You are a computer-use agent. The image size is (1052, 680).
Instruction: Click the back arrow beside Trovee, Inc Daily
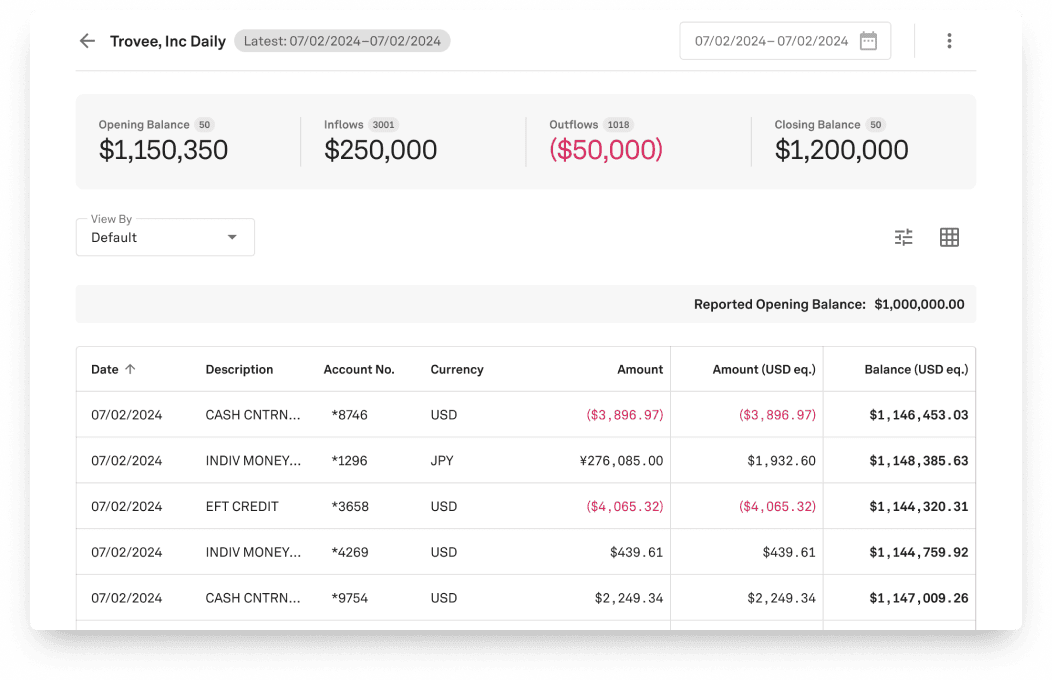[87, 41]
